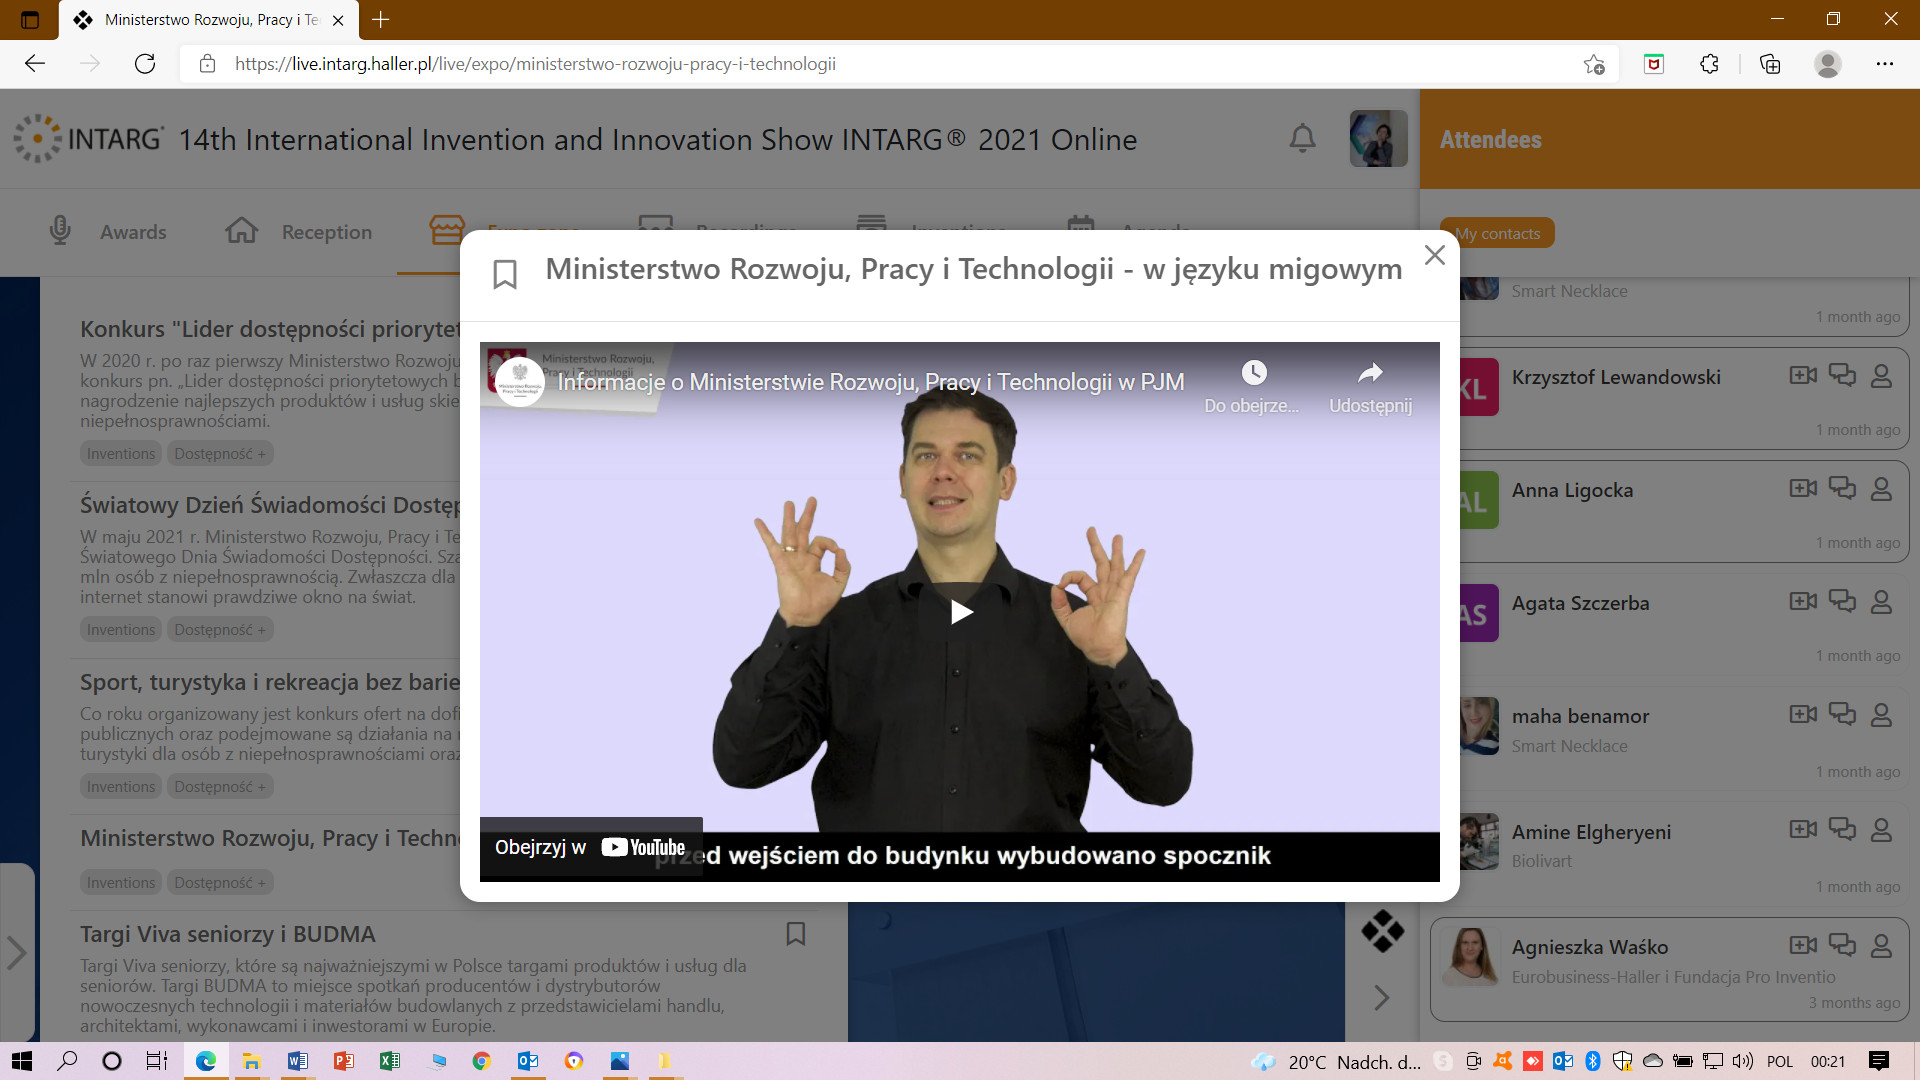Click Inventions tag under Światowy Dzień Świadomości
The height and width of the screenshot is (1080, 1920).
(121, 630)
